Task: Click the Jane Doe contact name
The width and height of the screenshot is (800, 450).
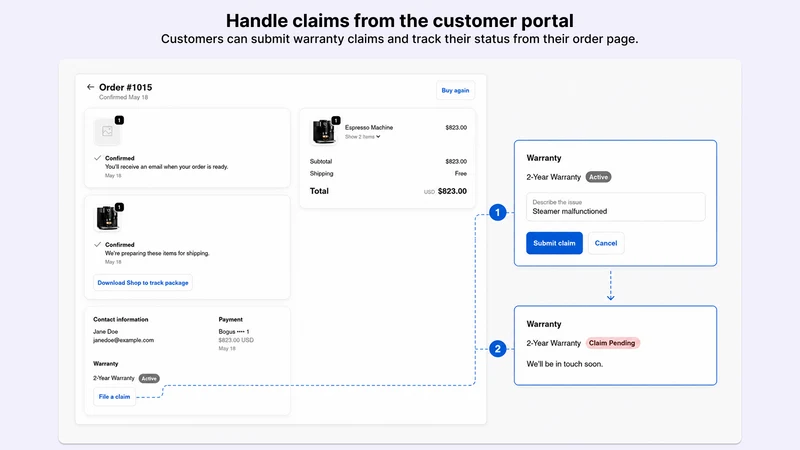Action: click(105, 332)
